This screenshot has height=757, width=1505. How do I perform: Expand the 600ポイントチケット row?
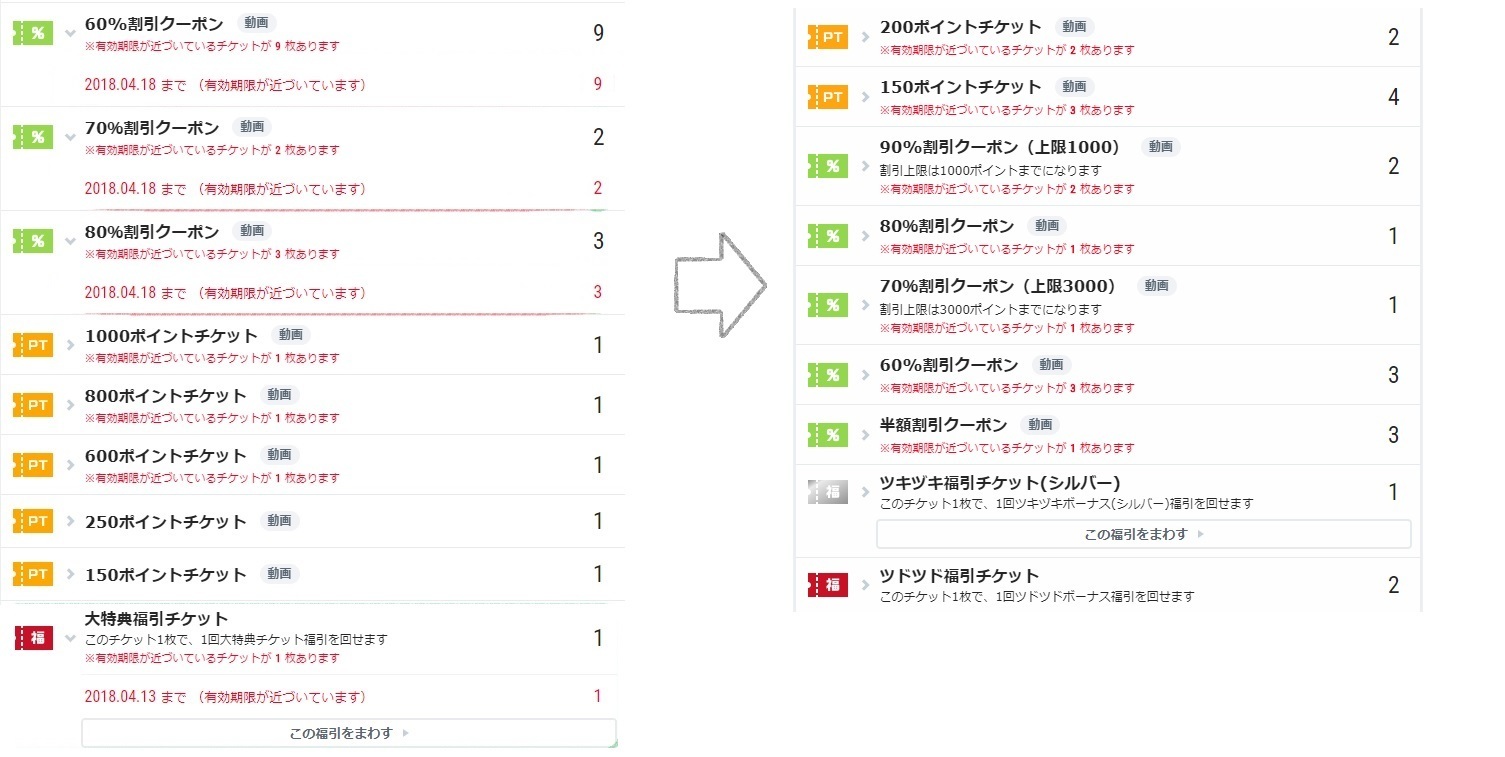70,466
